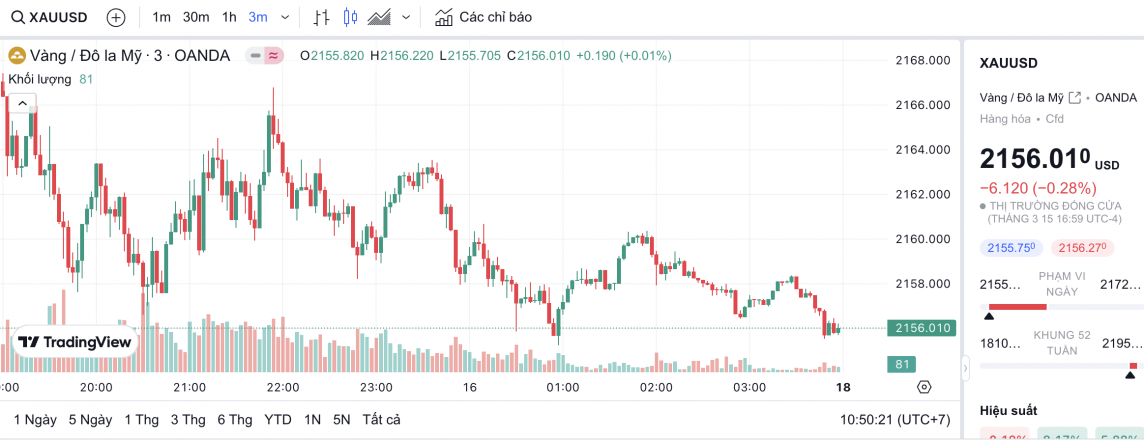Screen dimensions: 1144x440
Task: Add a symbol with the plus icon
Action: (x=116, y=17)
